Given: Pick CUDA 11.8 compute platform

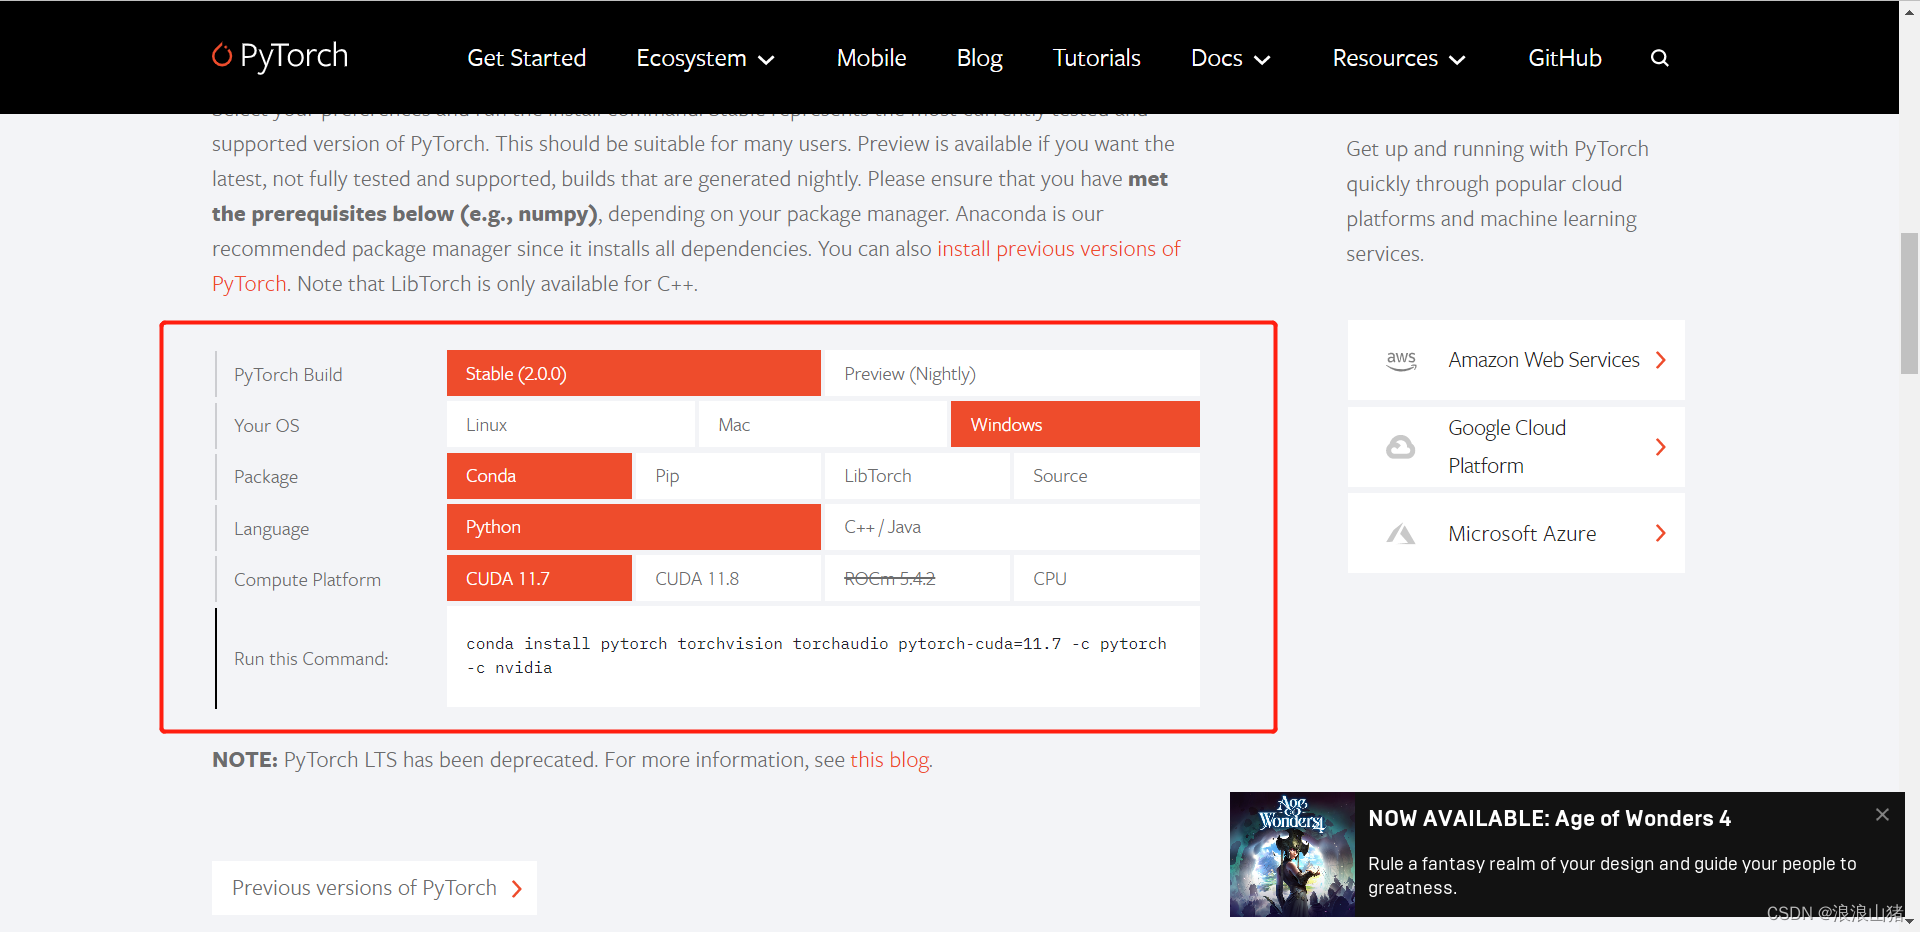Looking at the screenshot, I should point(728,578).
